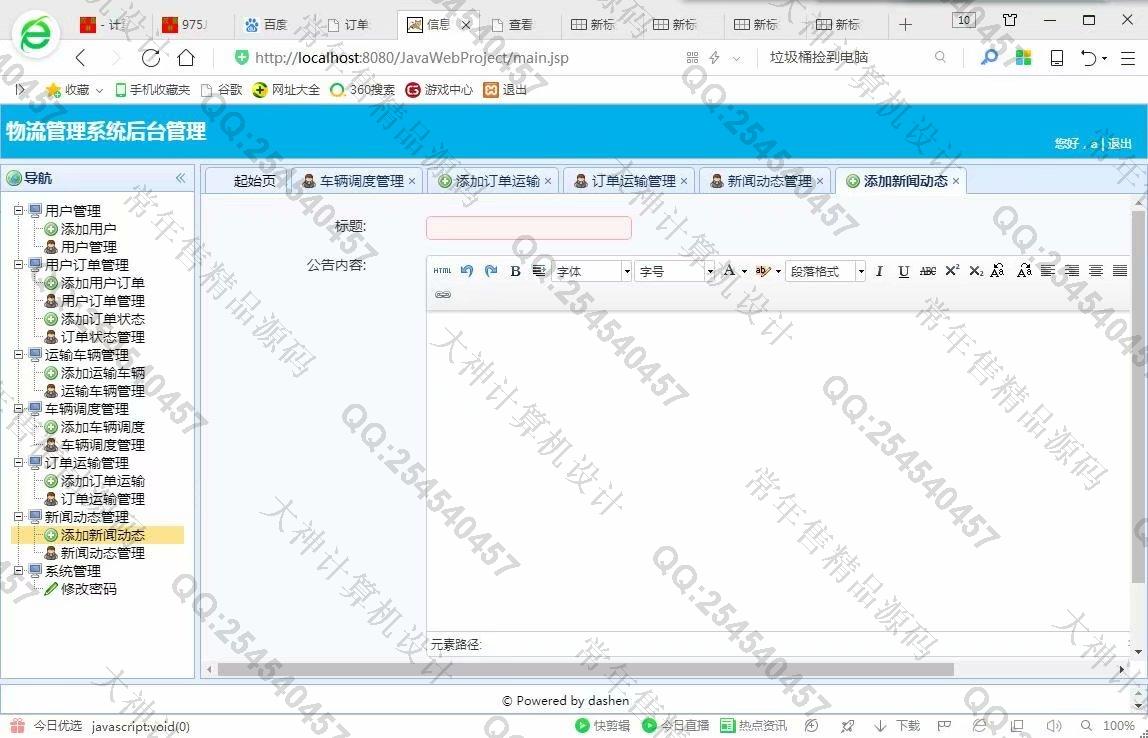Justify text in editor
This screenshot has width=1148, height=738.
click(x=1119, y=271)
